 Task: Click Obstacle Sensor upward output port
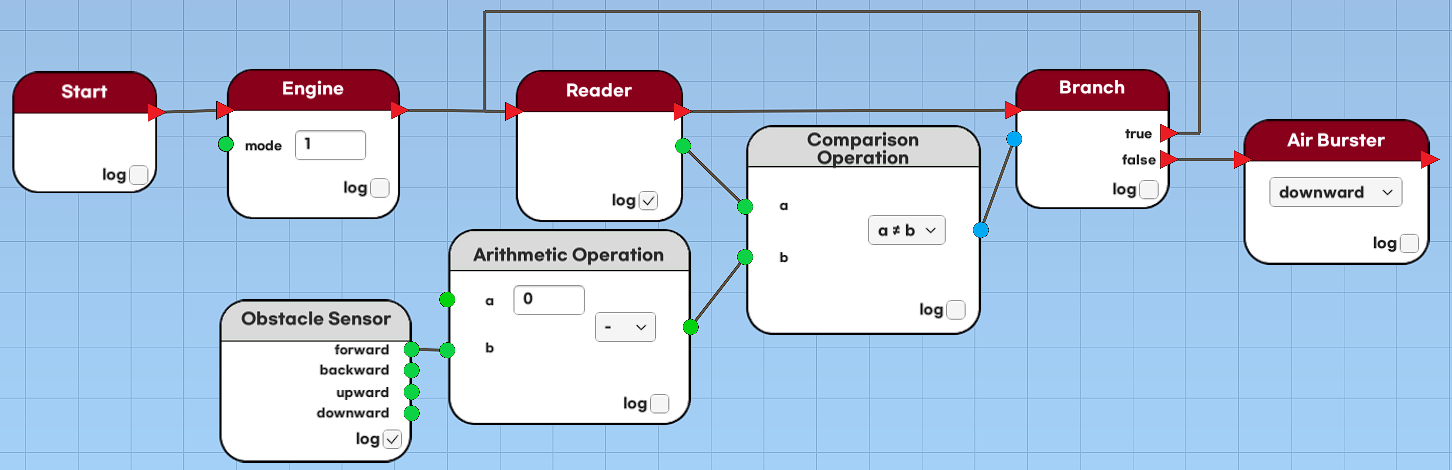(x=411, y=392)
